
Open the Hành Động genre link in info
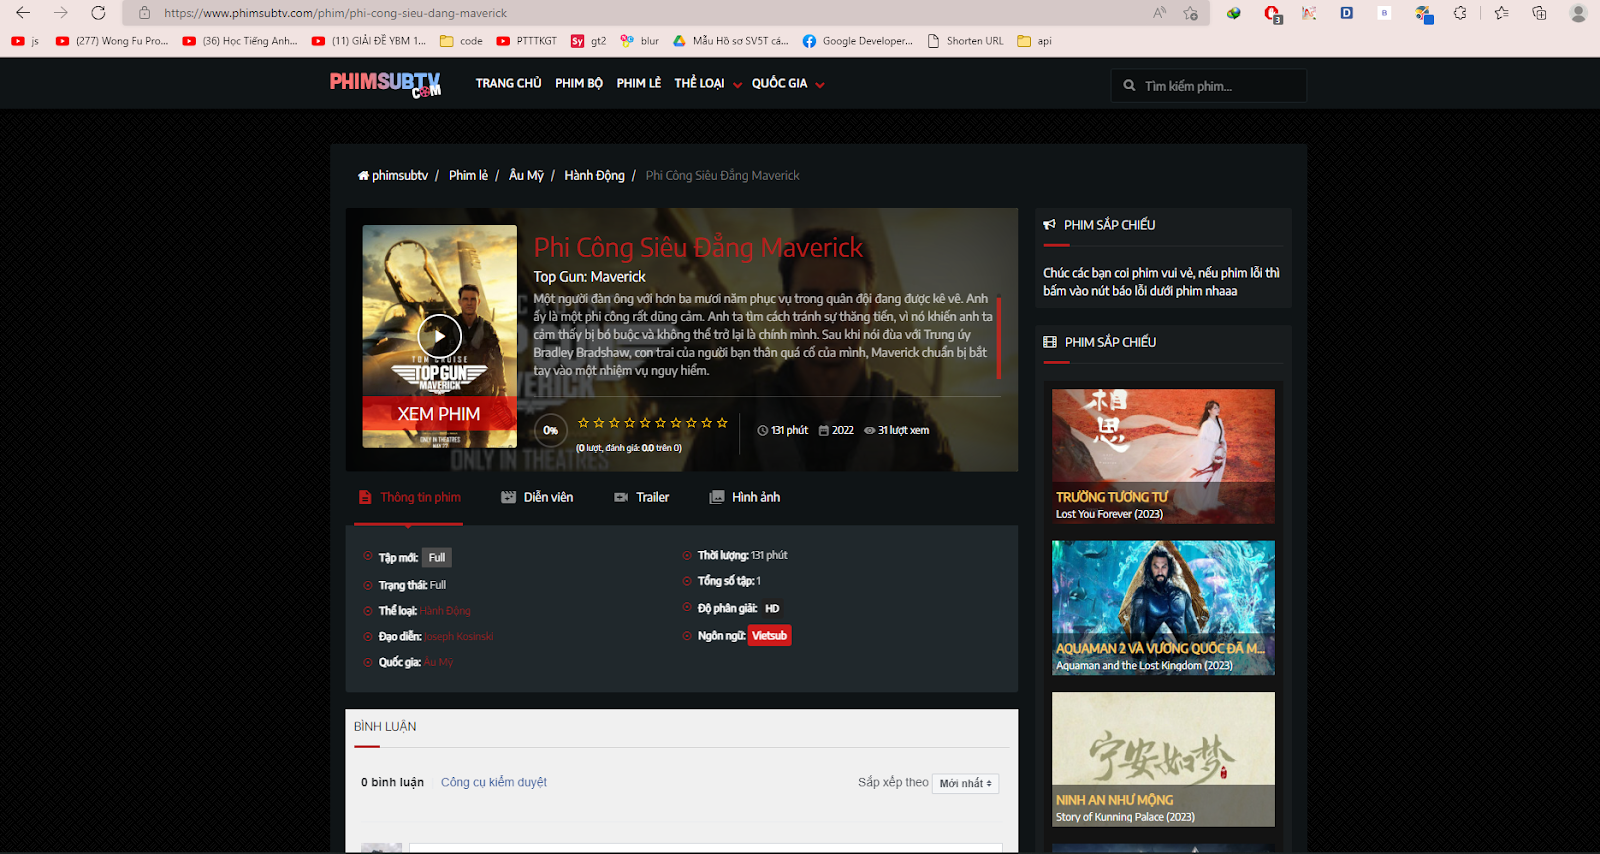445,611
